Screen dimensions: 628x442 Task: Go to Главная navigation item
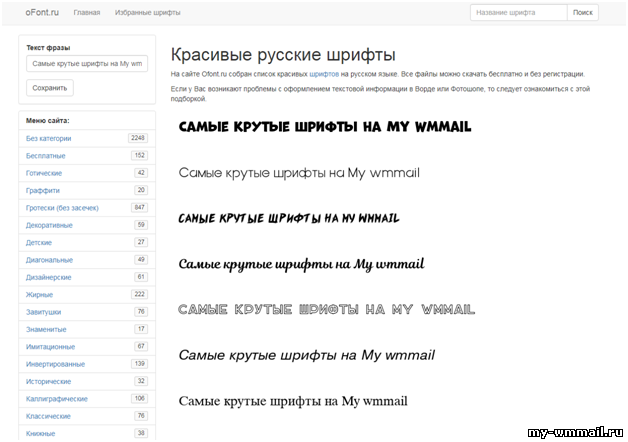coord(87,12)
